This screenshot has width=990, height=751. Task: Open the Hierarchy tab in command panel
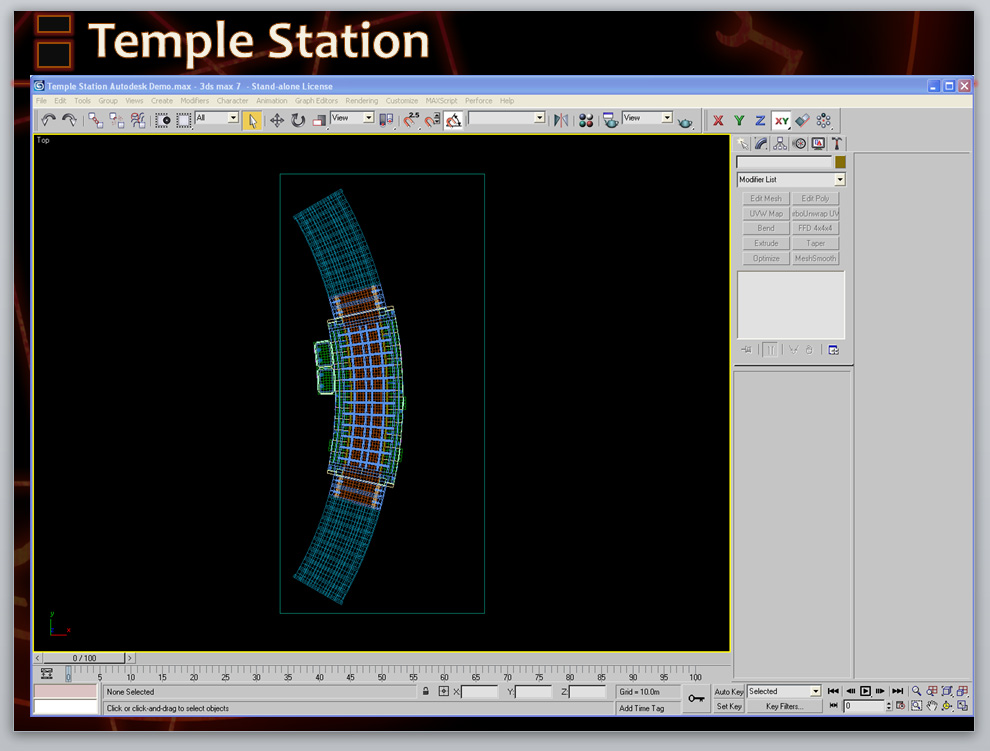click(780, 144)
